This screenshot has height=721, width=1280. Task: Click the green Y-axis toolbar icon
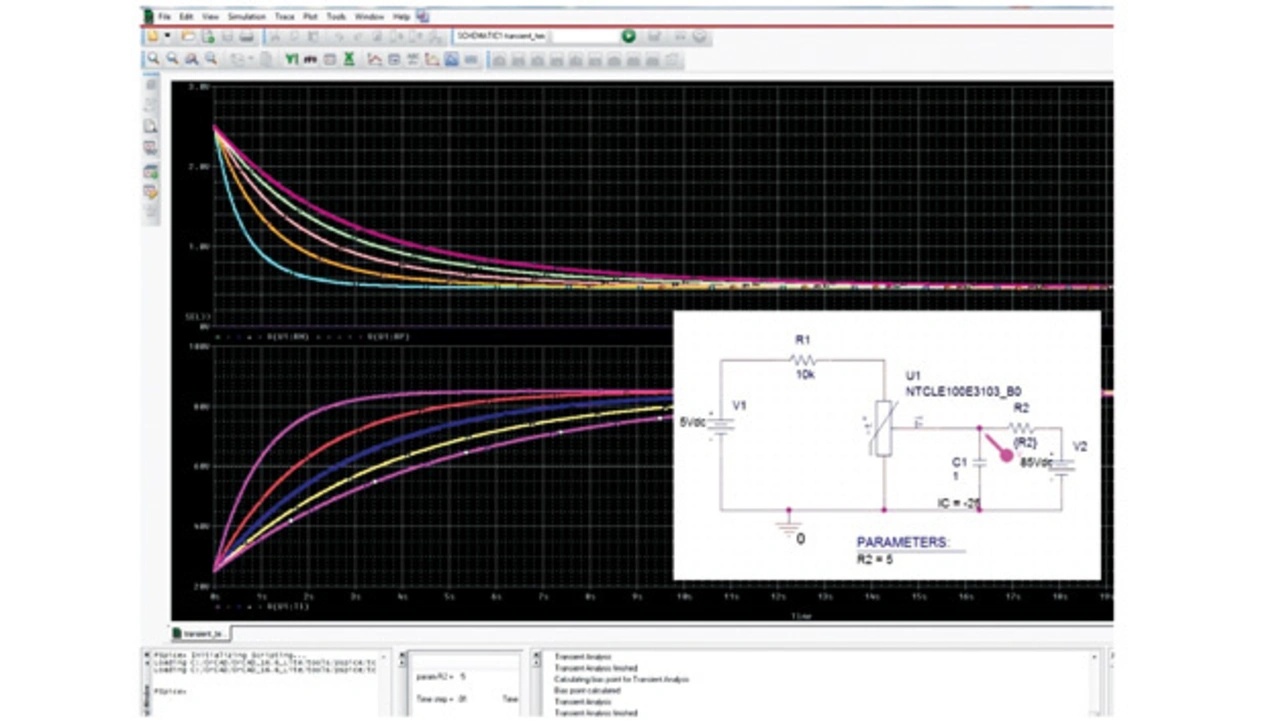pos(291,60)
